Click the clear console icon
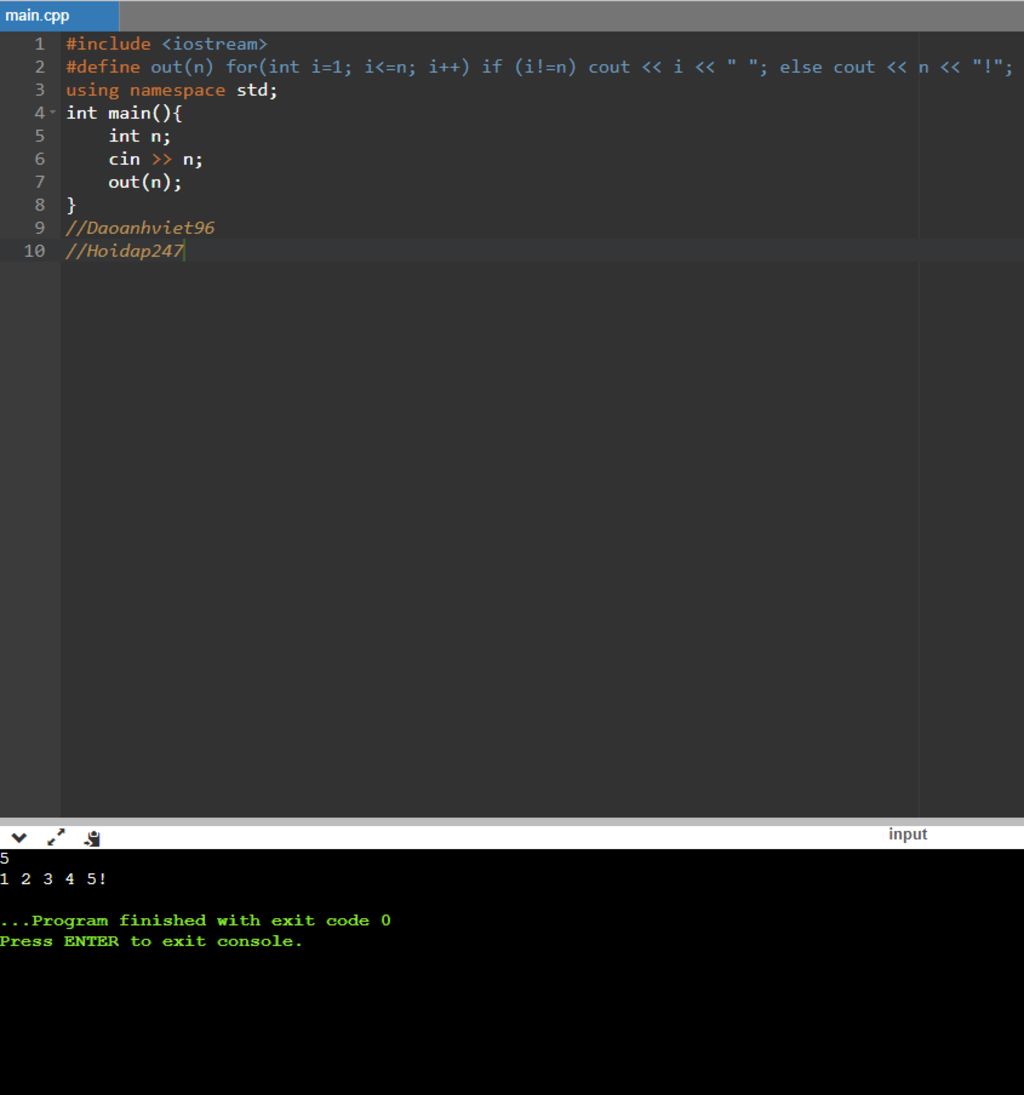 [92, 838]
